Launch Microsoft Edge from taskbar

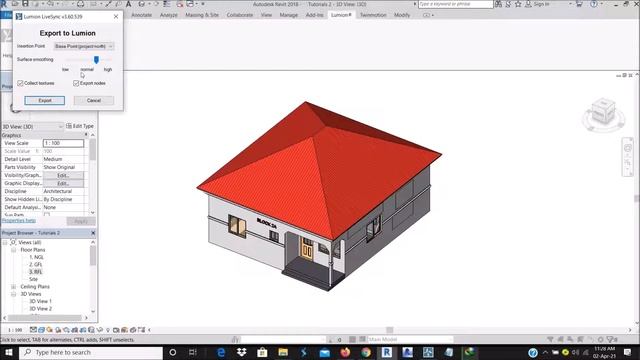click(x=221, y=352)
